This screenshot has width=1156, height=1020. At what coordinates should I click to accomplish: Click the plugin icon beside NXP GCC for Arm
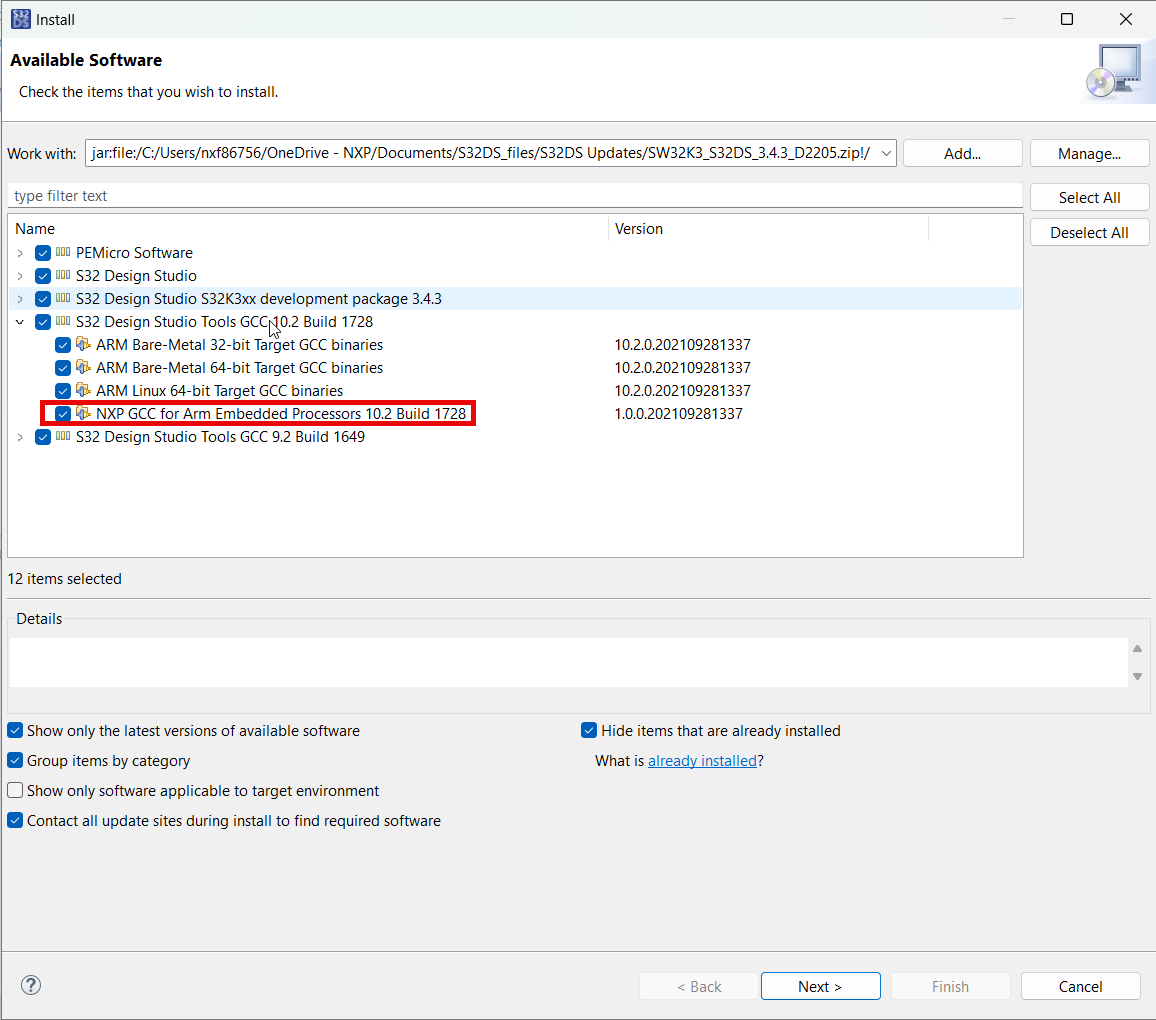pos(83,413)
